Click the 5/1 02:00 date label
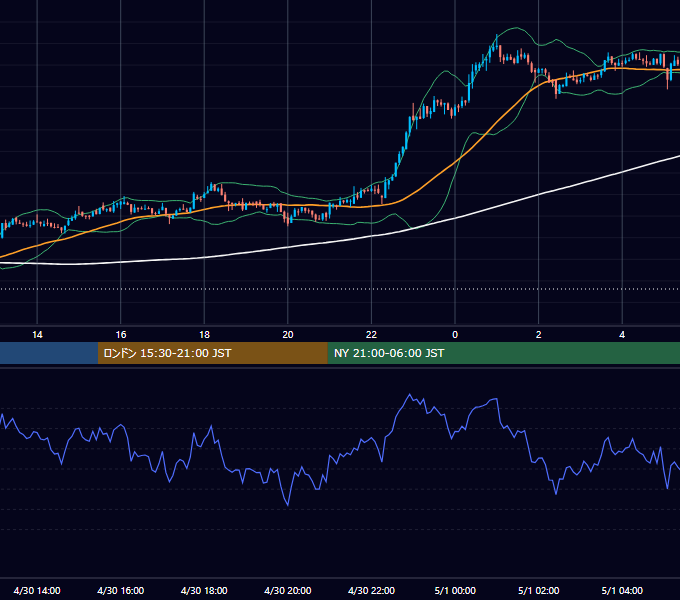 tap(539, 590)
